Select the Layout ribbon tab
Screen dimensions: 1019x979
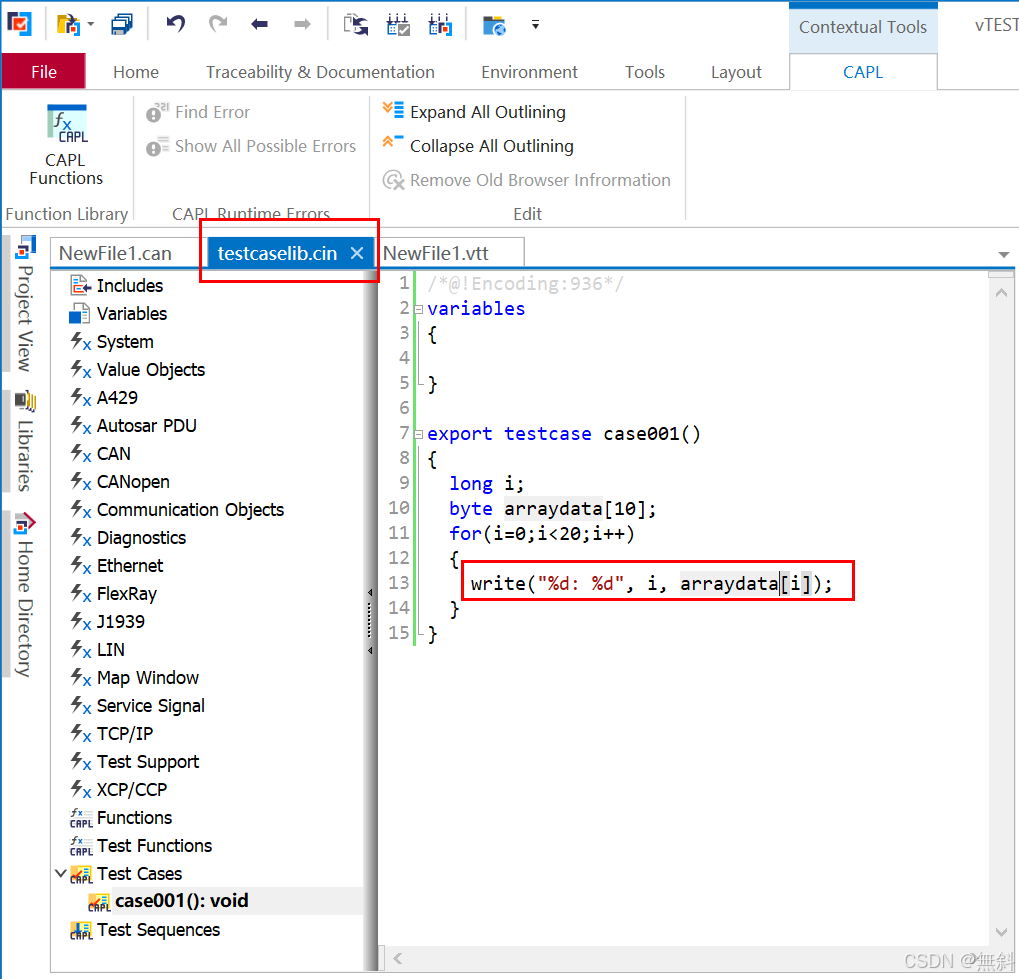(736, 72)
